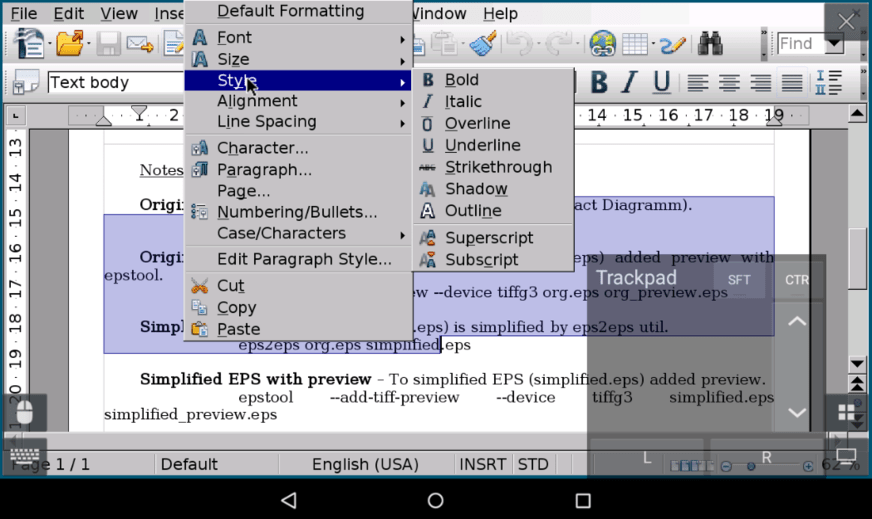This screenshot has width=872, height=519.
Task: Tap the trackpad down chevron button
Action: click(797, 412)
